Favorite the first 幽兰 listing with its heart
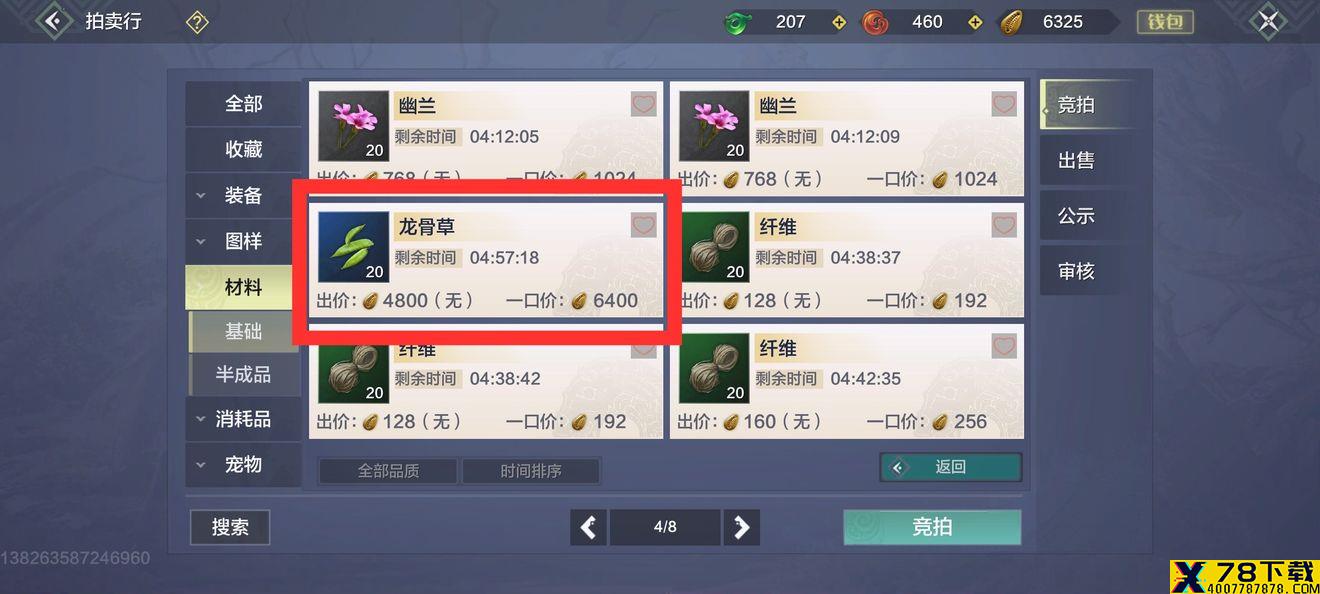Viewport: 1320px width, 594px height. 643,104
